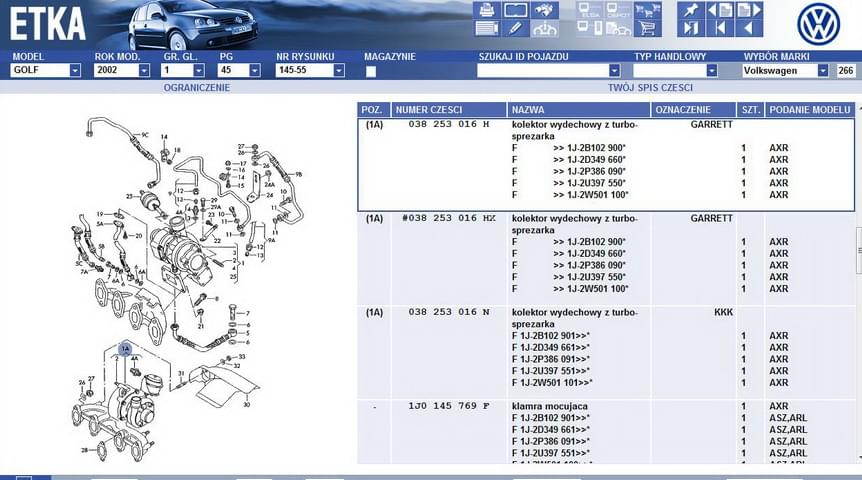Click the 266 field beside Volkswagen
Viewport: 862px width, 480px height.
tap(846, 70)
